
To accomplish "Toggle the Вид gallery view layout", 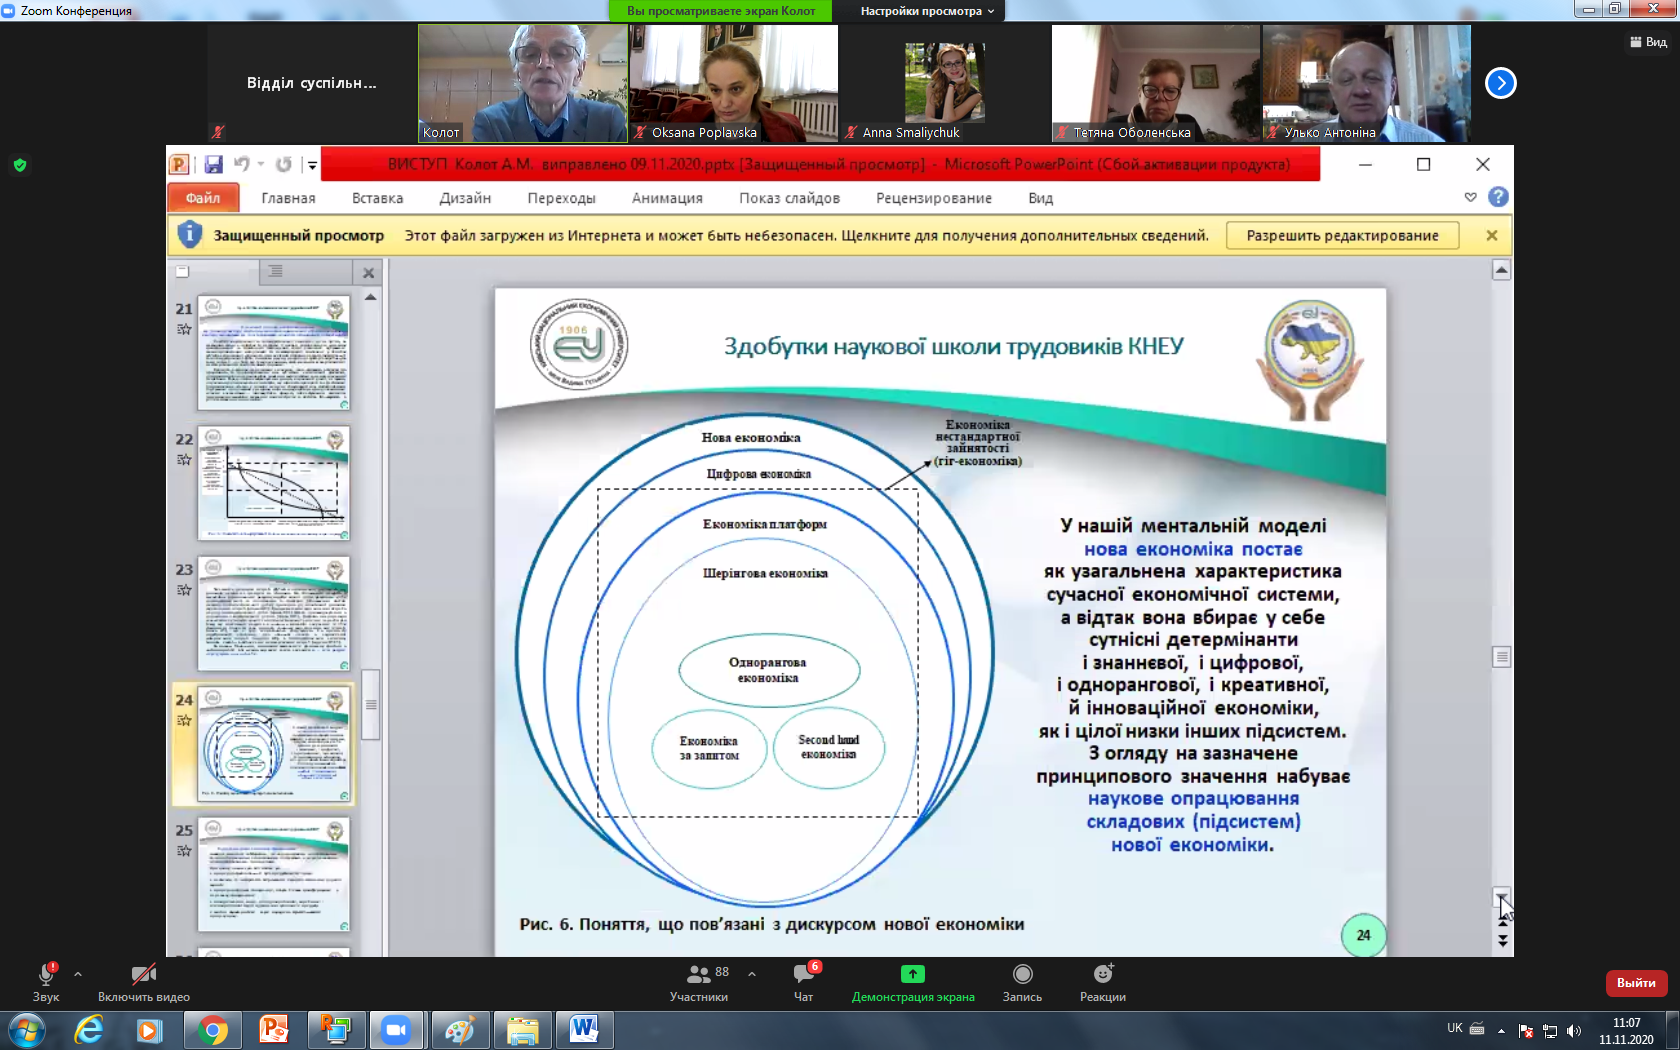I will point(1648,42).
